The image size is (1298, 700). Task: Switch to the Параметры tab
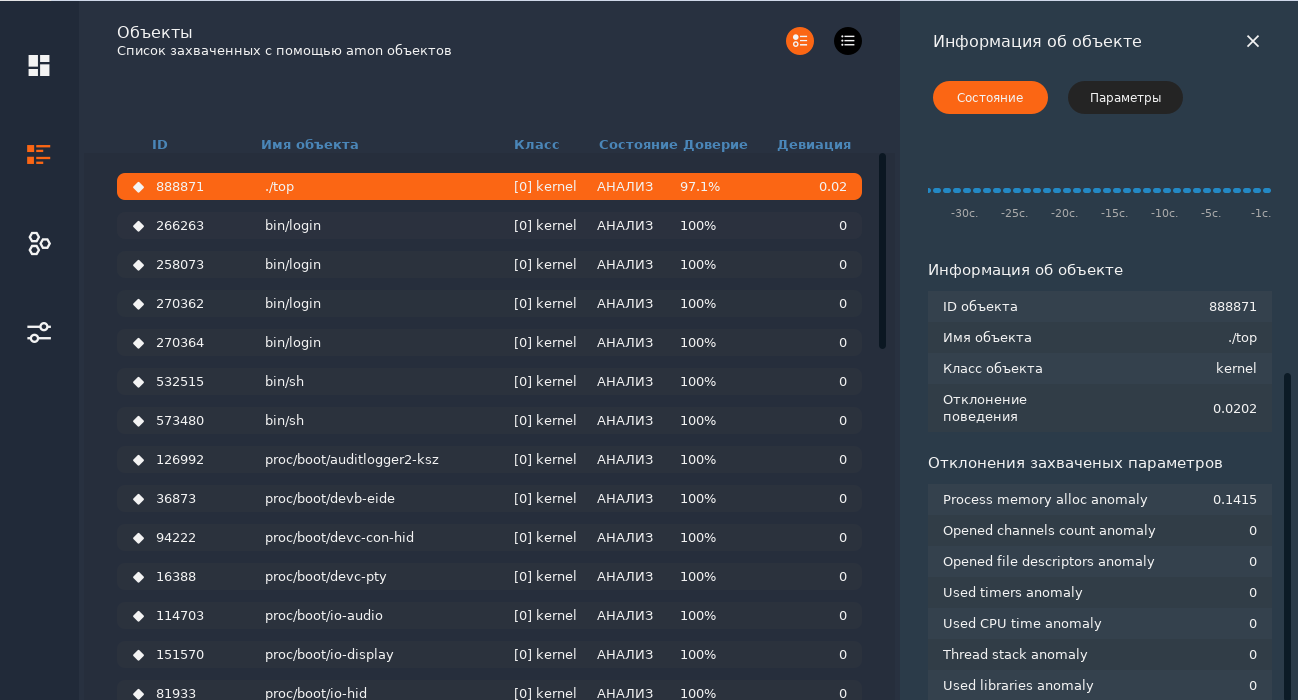point(1125,98)
